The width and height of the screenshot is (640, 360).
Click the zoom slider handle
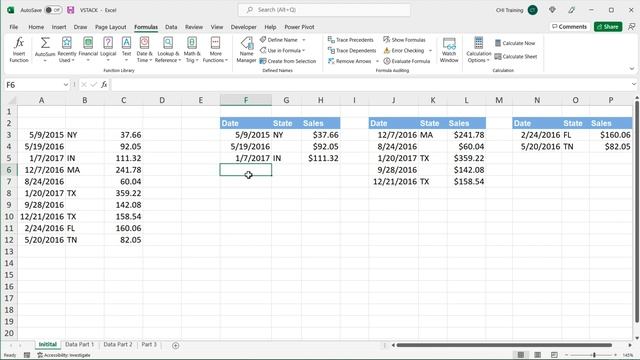point(594,355)
